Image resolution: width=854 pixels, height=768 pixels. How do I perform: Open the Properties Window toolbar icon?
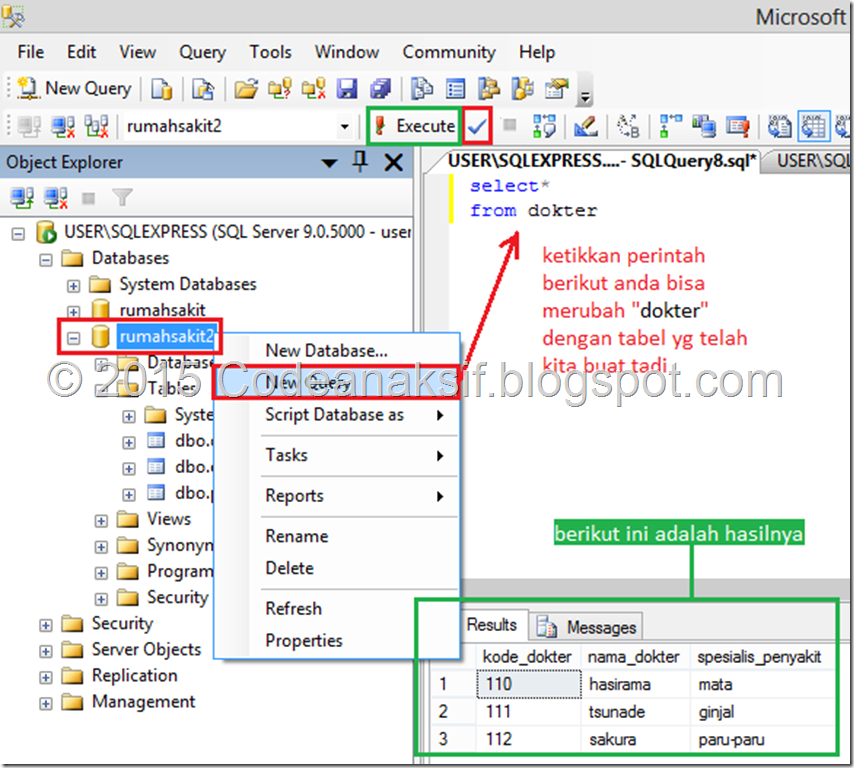[557, 89]
